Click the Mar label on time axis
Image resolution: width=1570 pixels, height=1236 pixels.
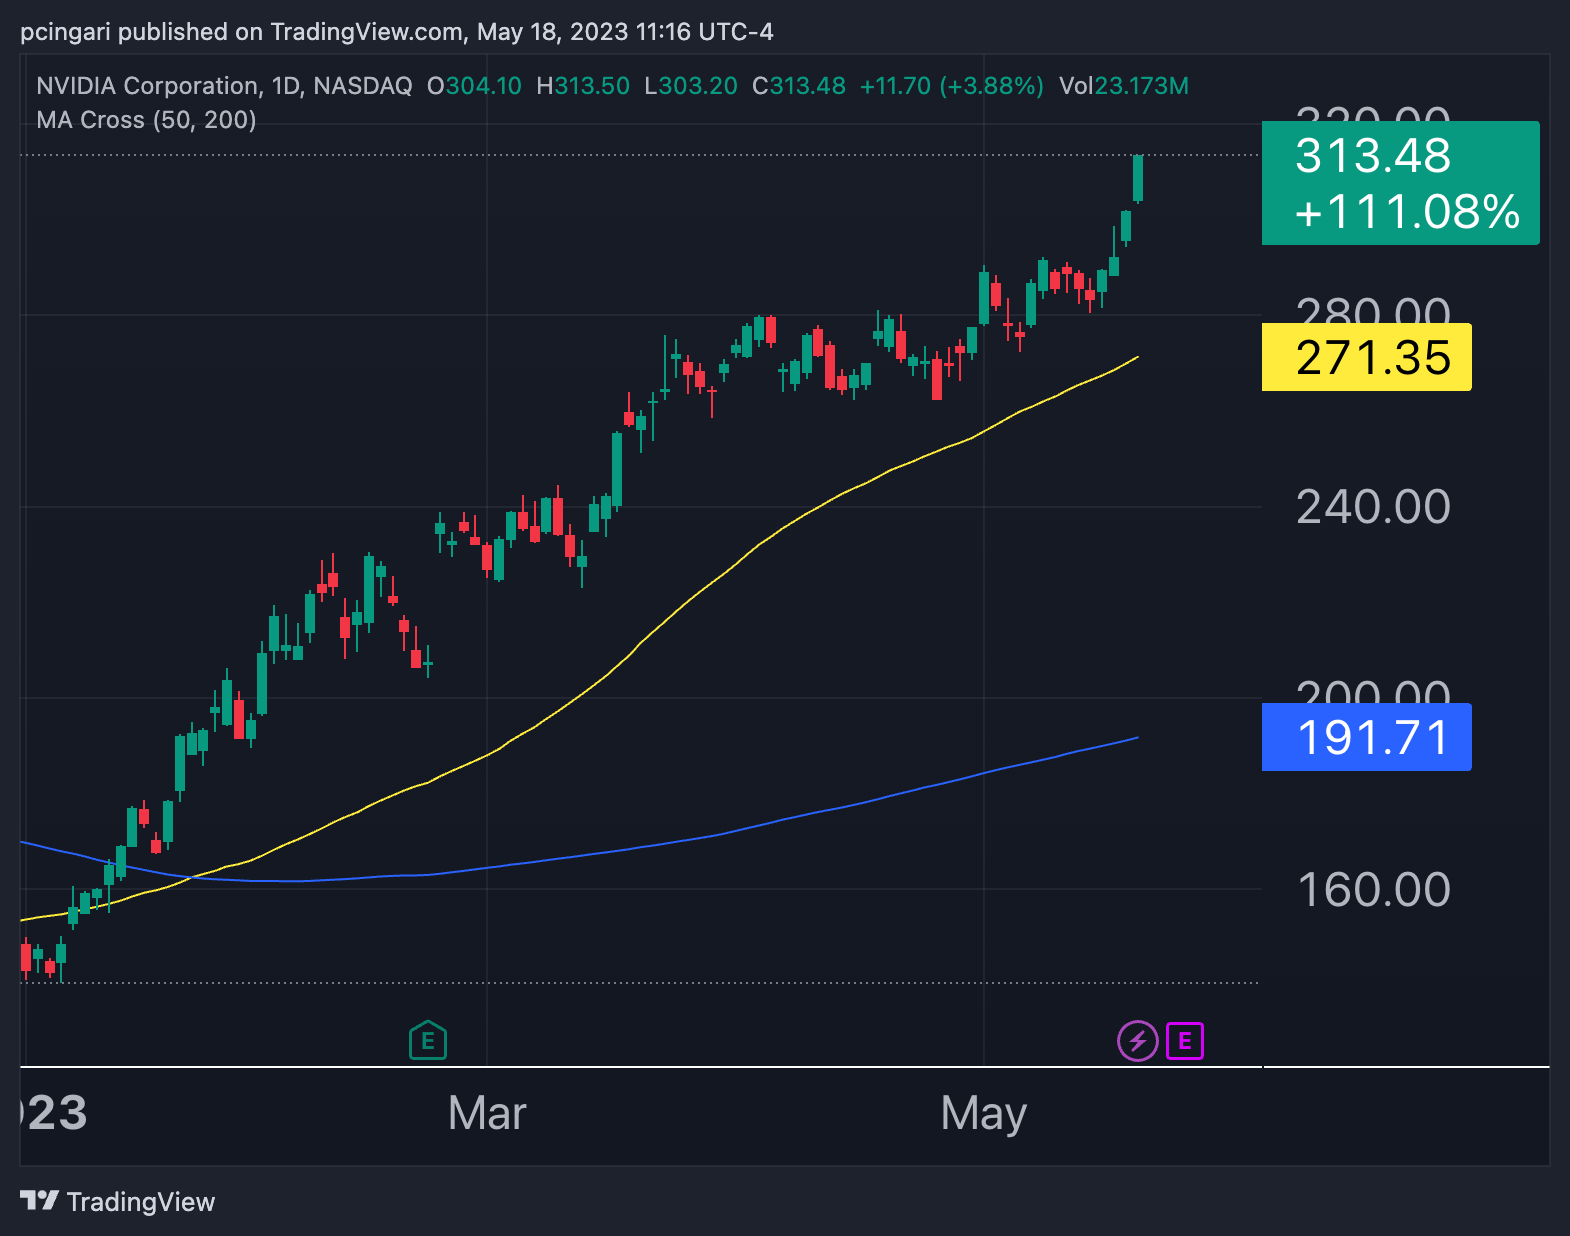coord(487,1113)
